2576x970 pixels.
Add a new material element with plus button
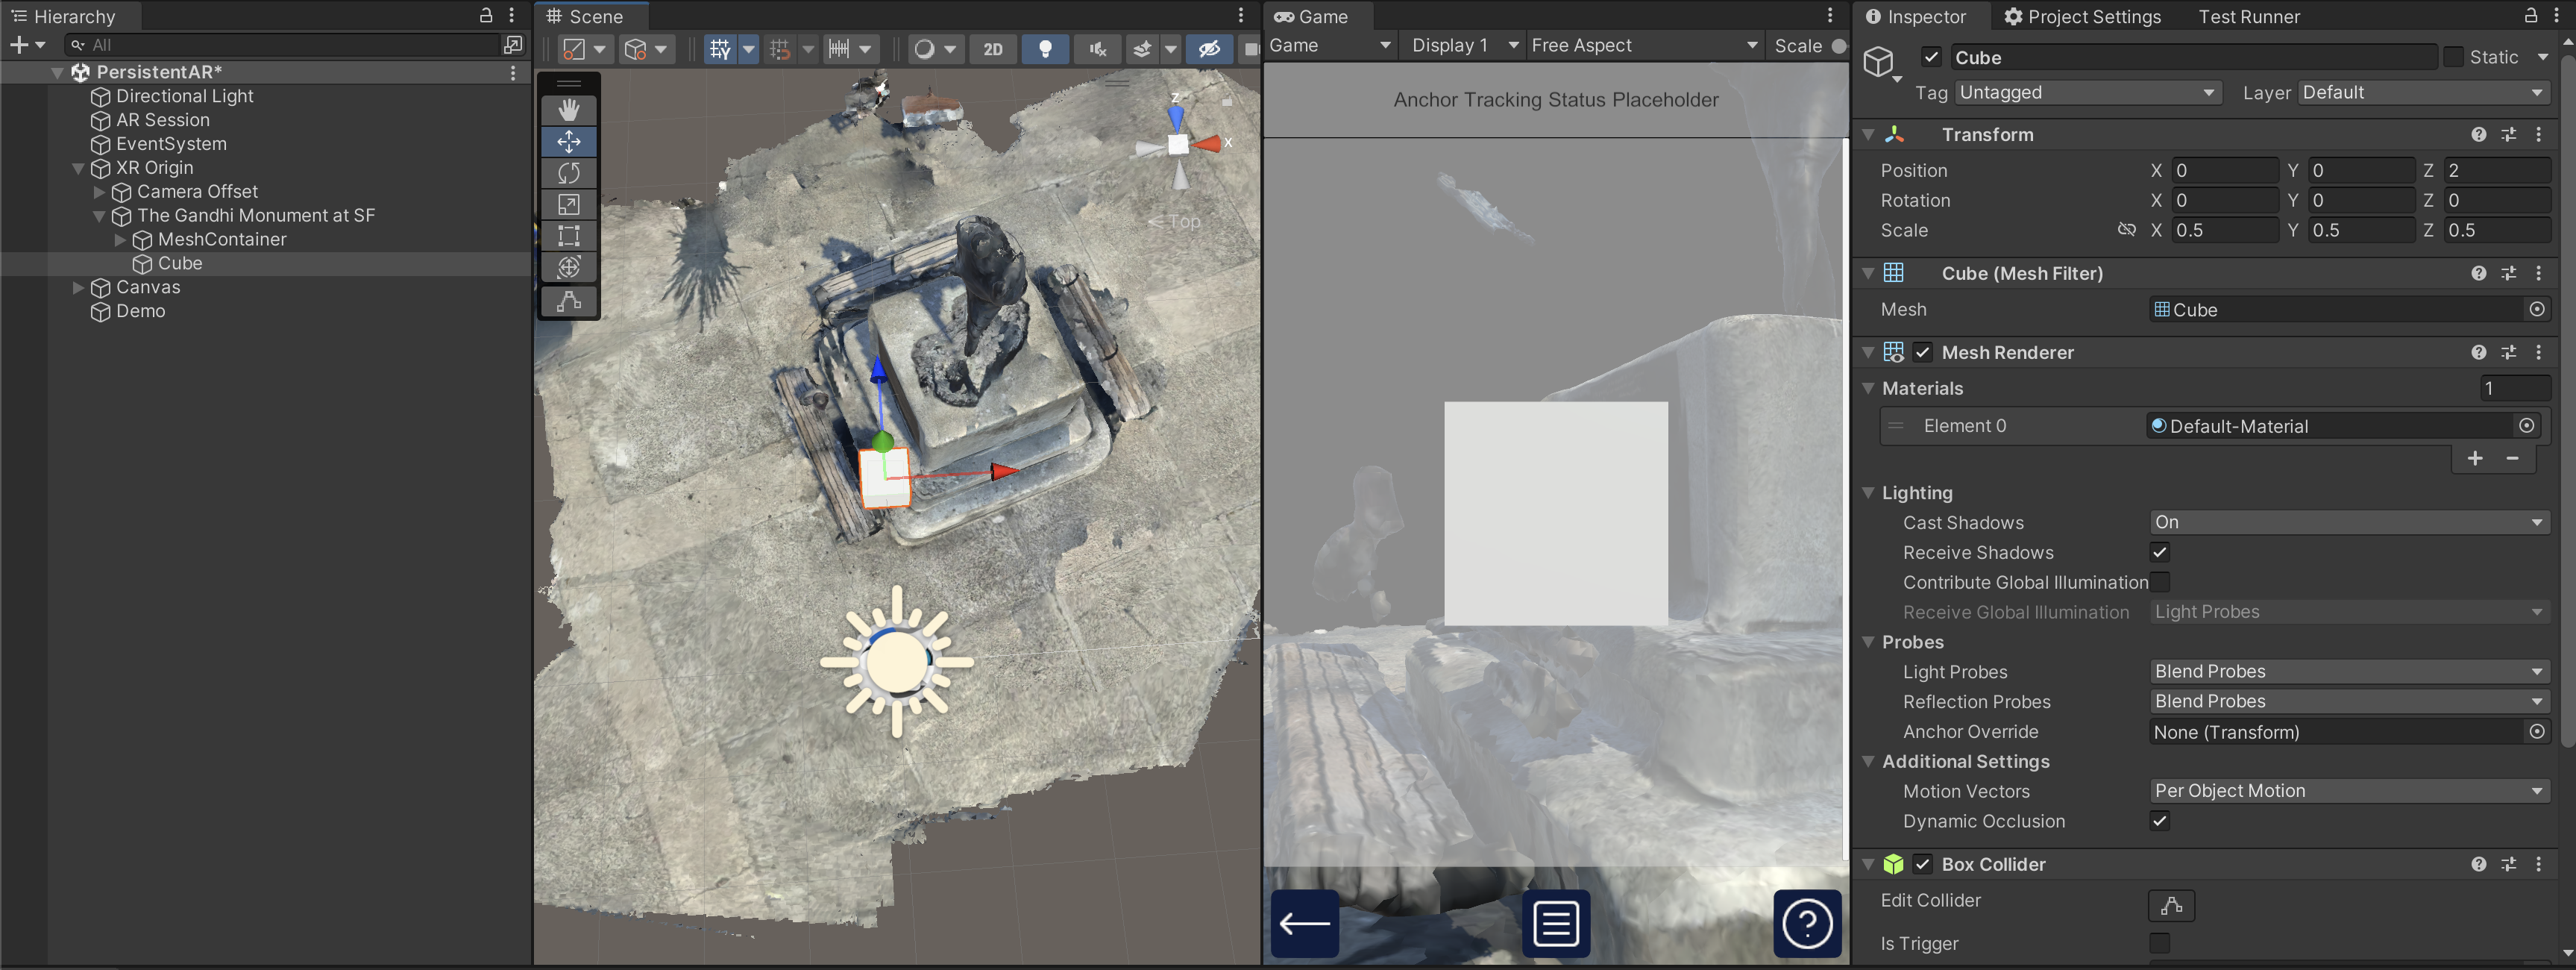[x=2475, y=458]
